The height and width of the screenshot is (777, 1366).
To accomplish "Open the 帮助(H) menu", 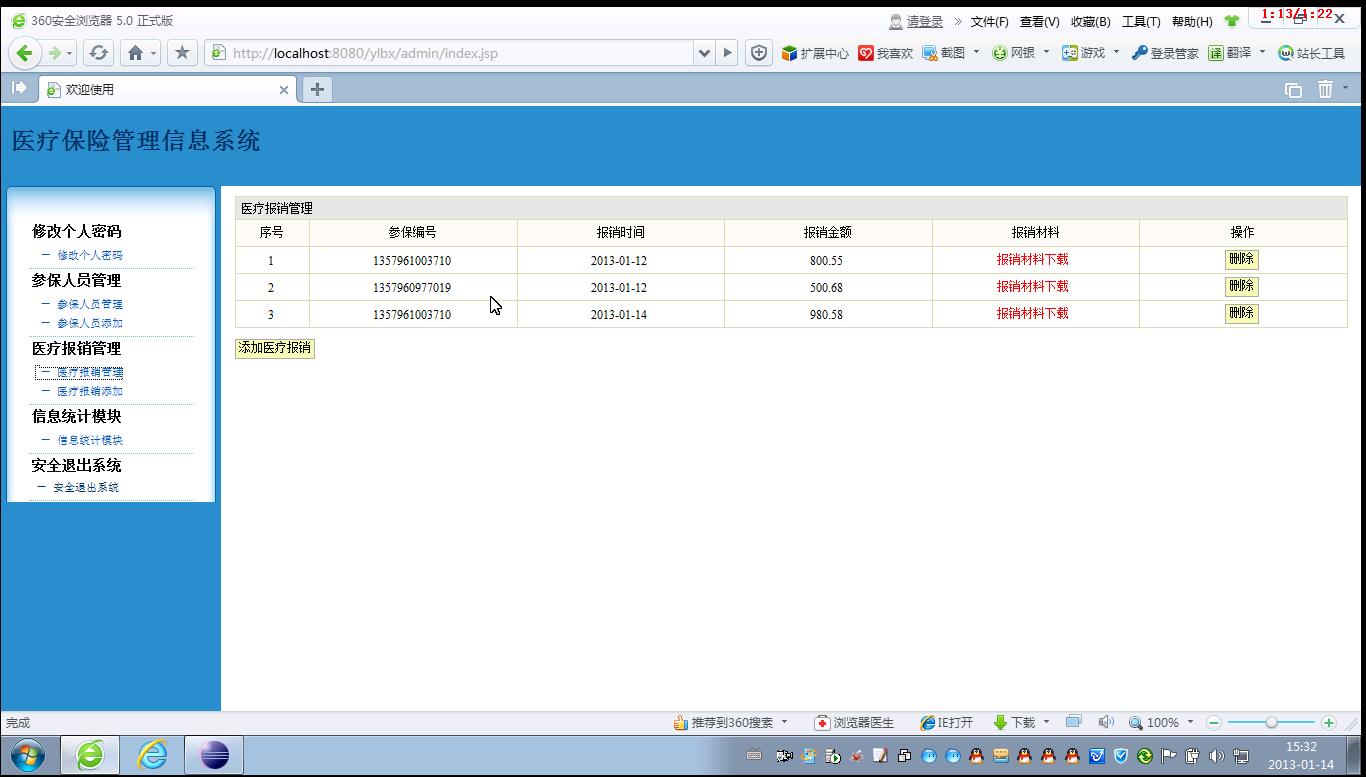I will [x=1192, y=21].
